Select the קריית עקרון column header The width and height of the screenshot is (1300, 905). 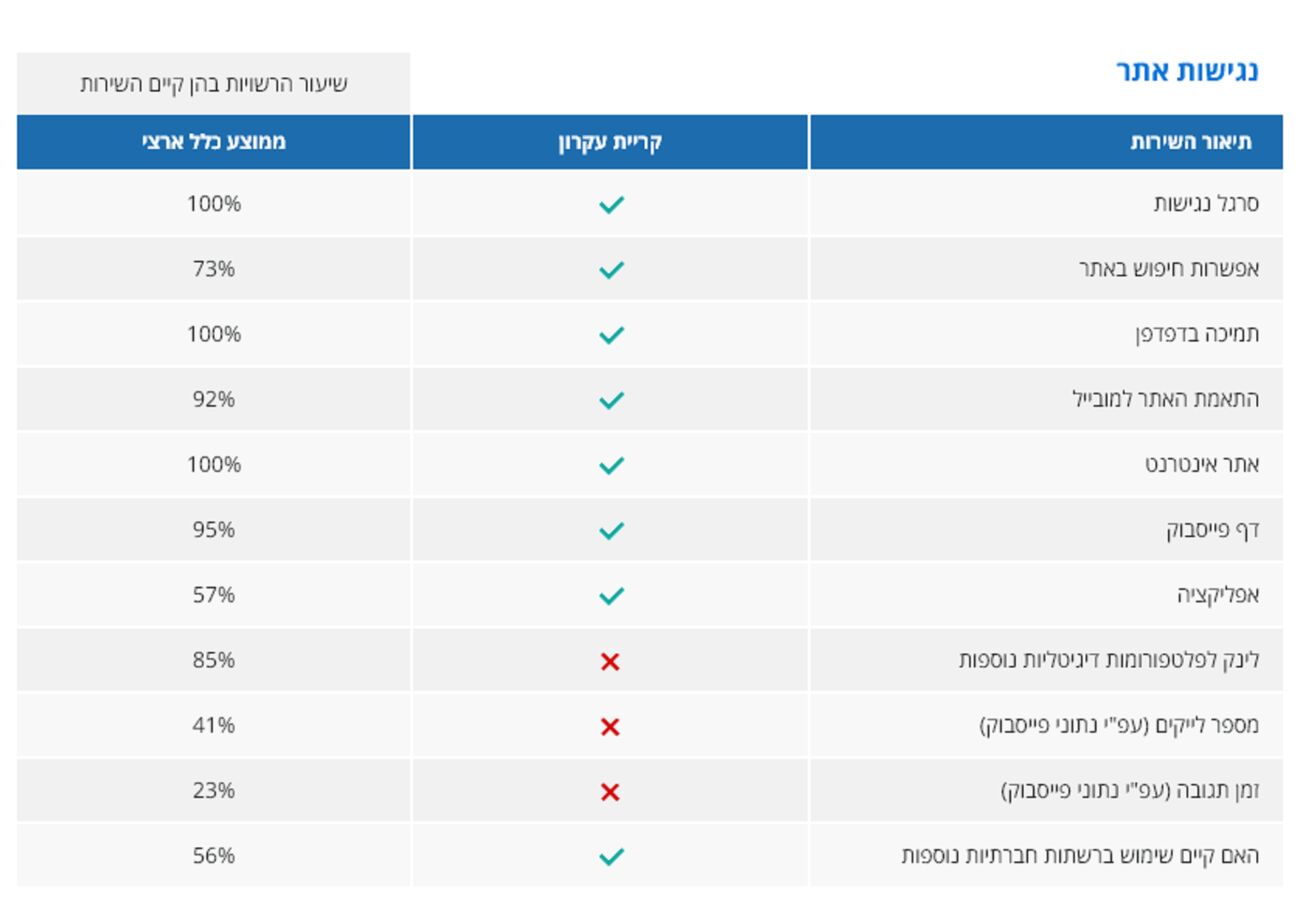pos(610,142)
